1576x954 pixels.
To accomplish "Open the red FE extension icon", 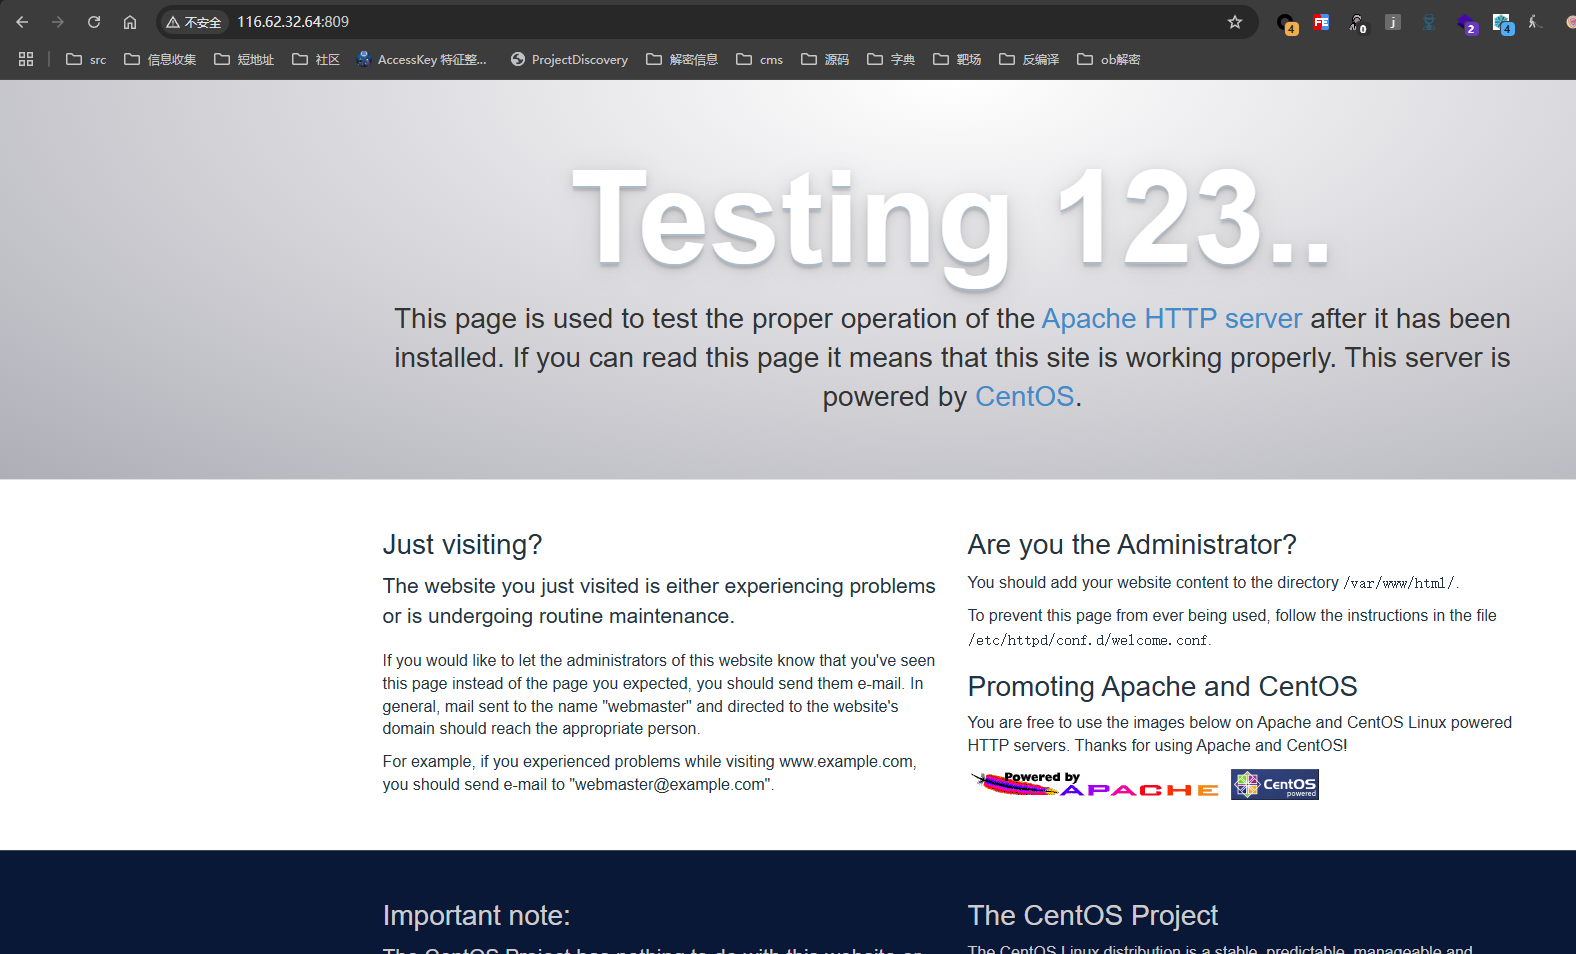I will tap(1321, 22).
